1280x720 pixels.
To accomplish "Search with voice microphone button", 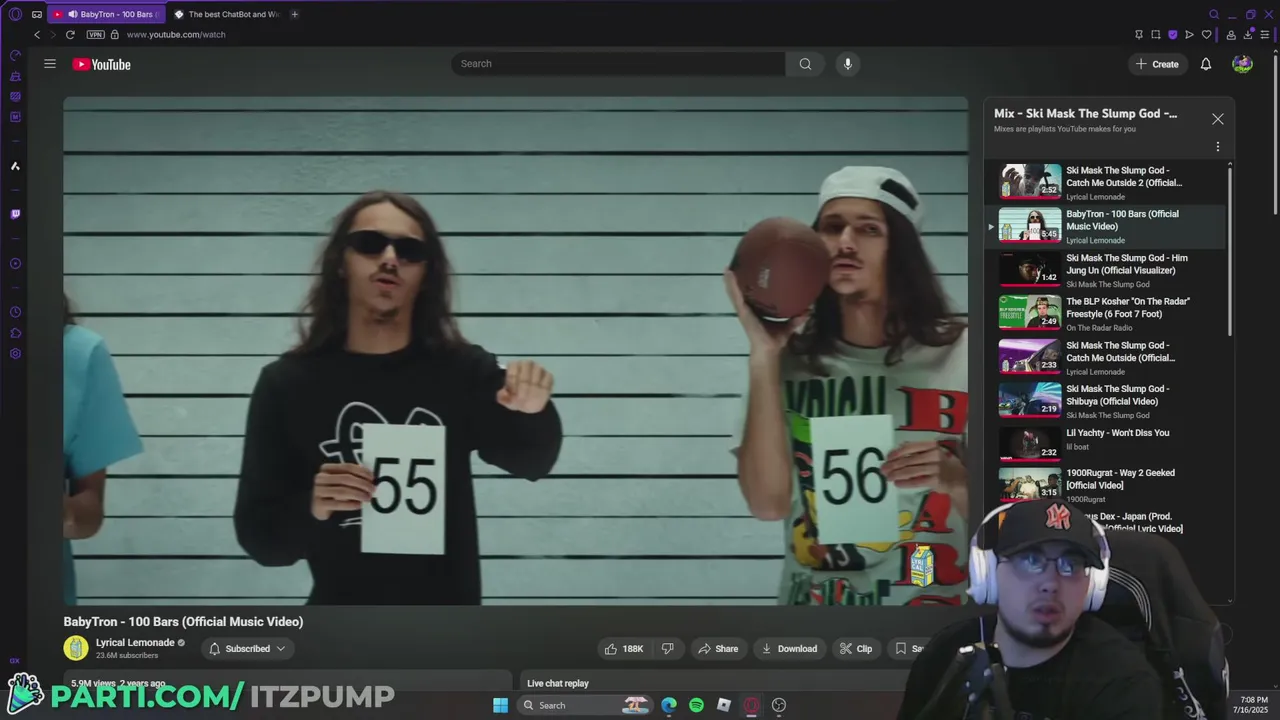I will click(847, 64).
